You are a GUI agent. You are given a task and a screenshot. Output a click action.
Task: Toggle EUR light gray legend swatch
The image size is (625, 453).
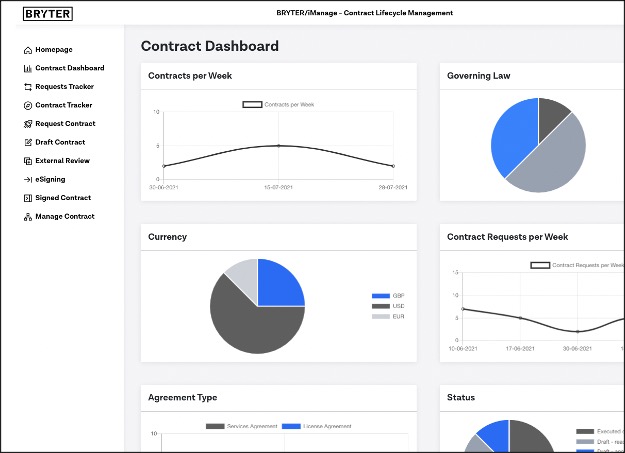tap(381, 317)
